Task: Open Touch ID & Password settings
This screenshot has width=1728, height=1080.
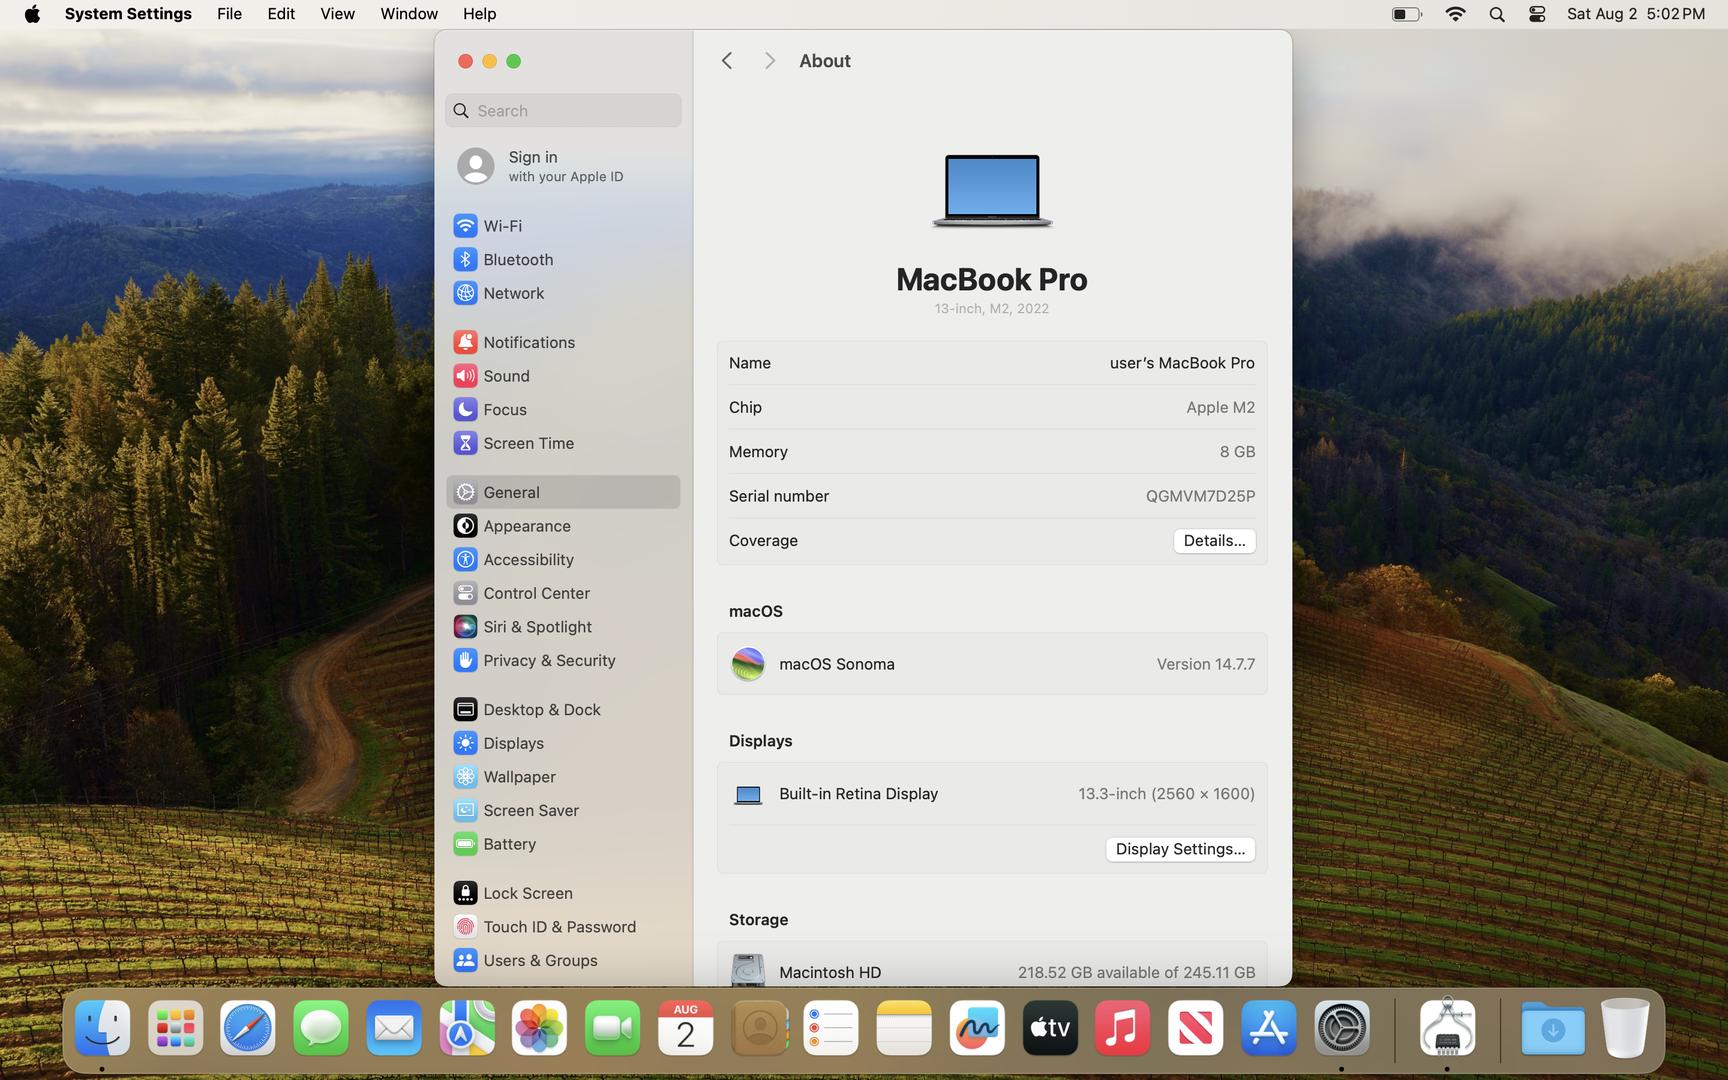Action: coord(563,927)
